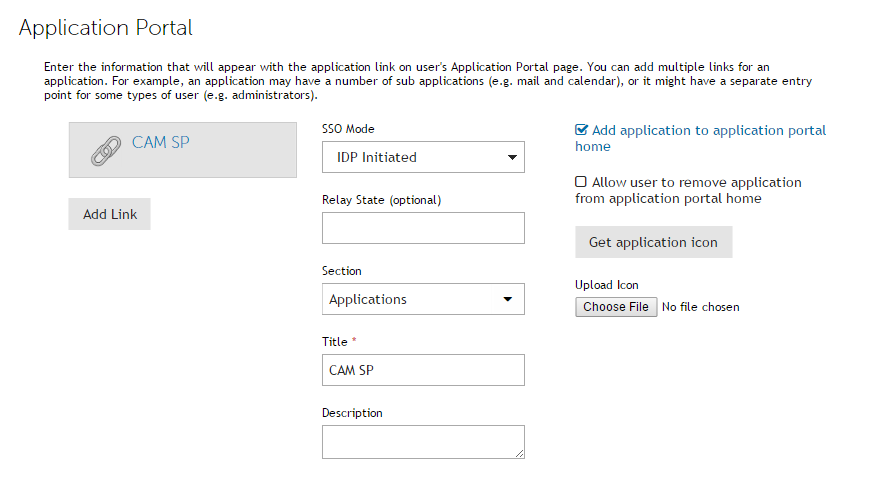Click the Title field label with red asterisk
870x498 pixels.
click(339, 342)
